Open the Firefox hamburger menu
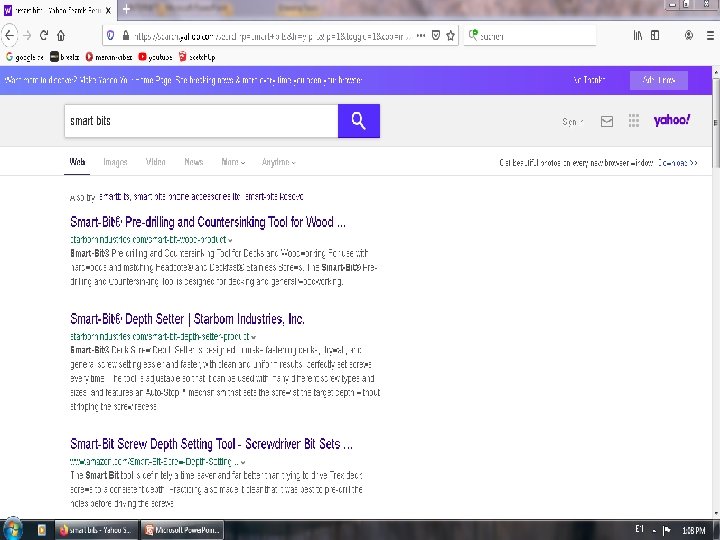Viewport: 720px width, 540px height. tap(710, 35)
